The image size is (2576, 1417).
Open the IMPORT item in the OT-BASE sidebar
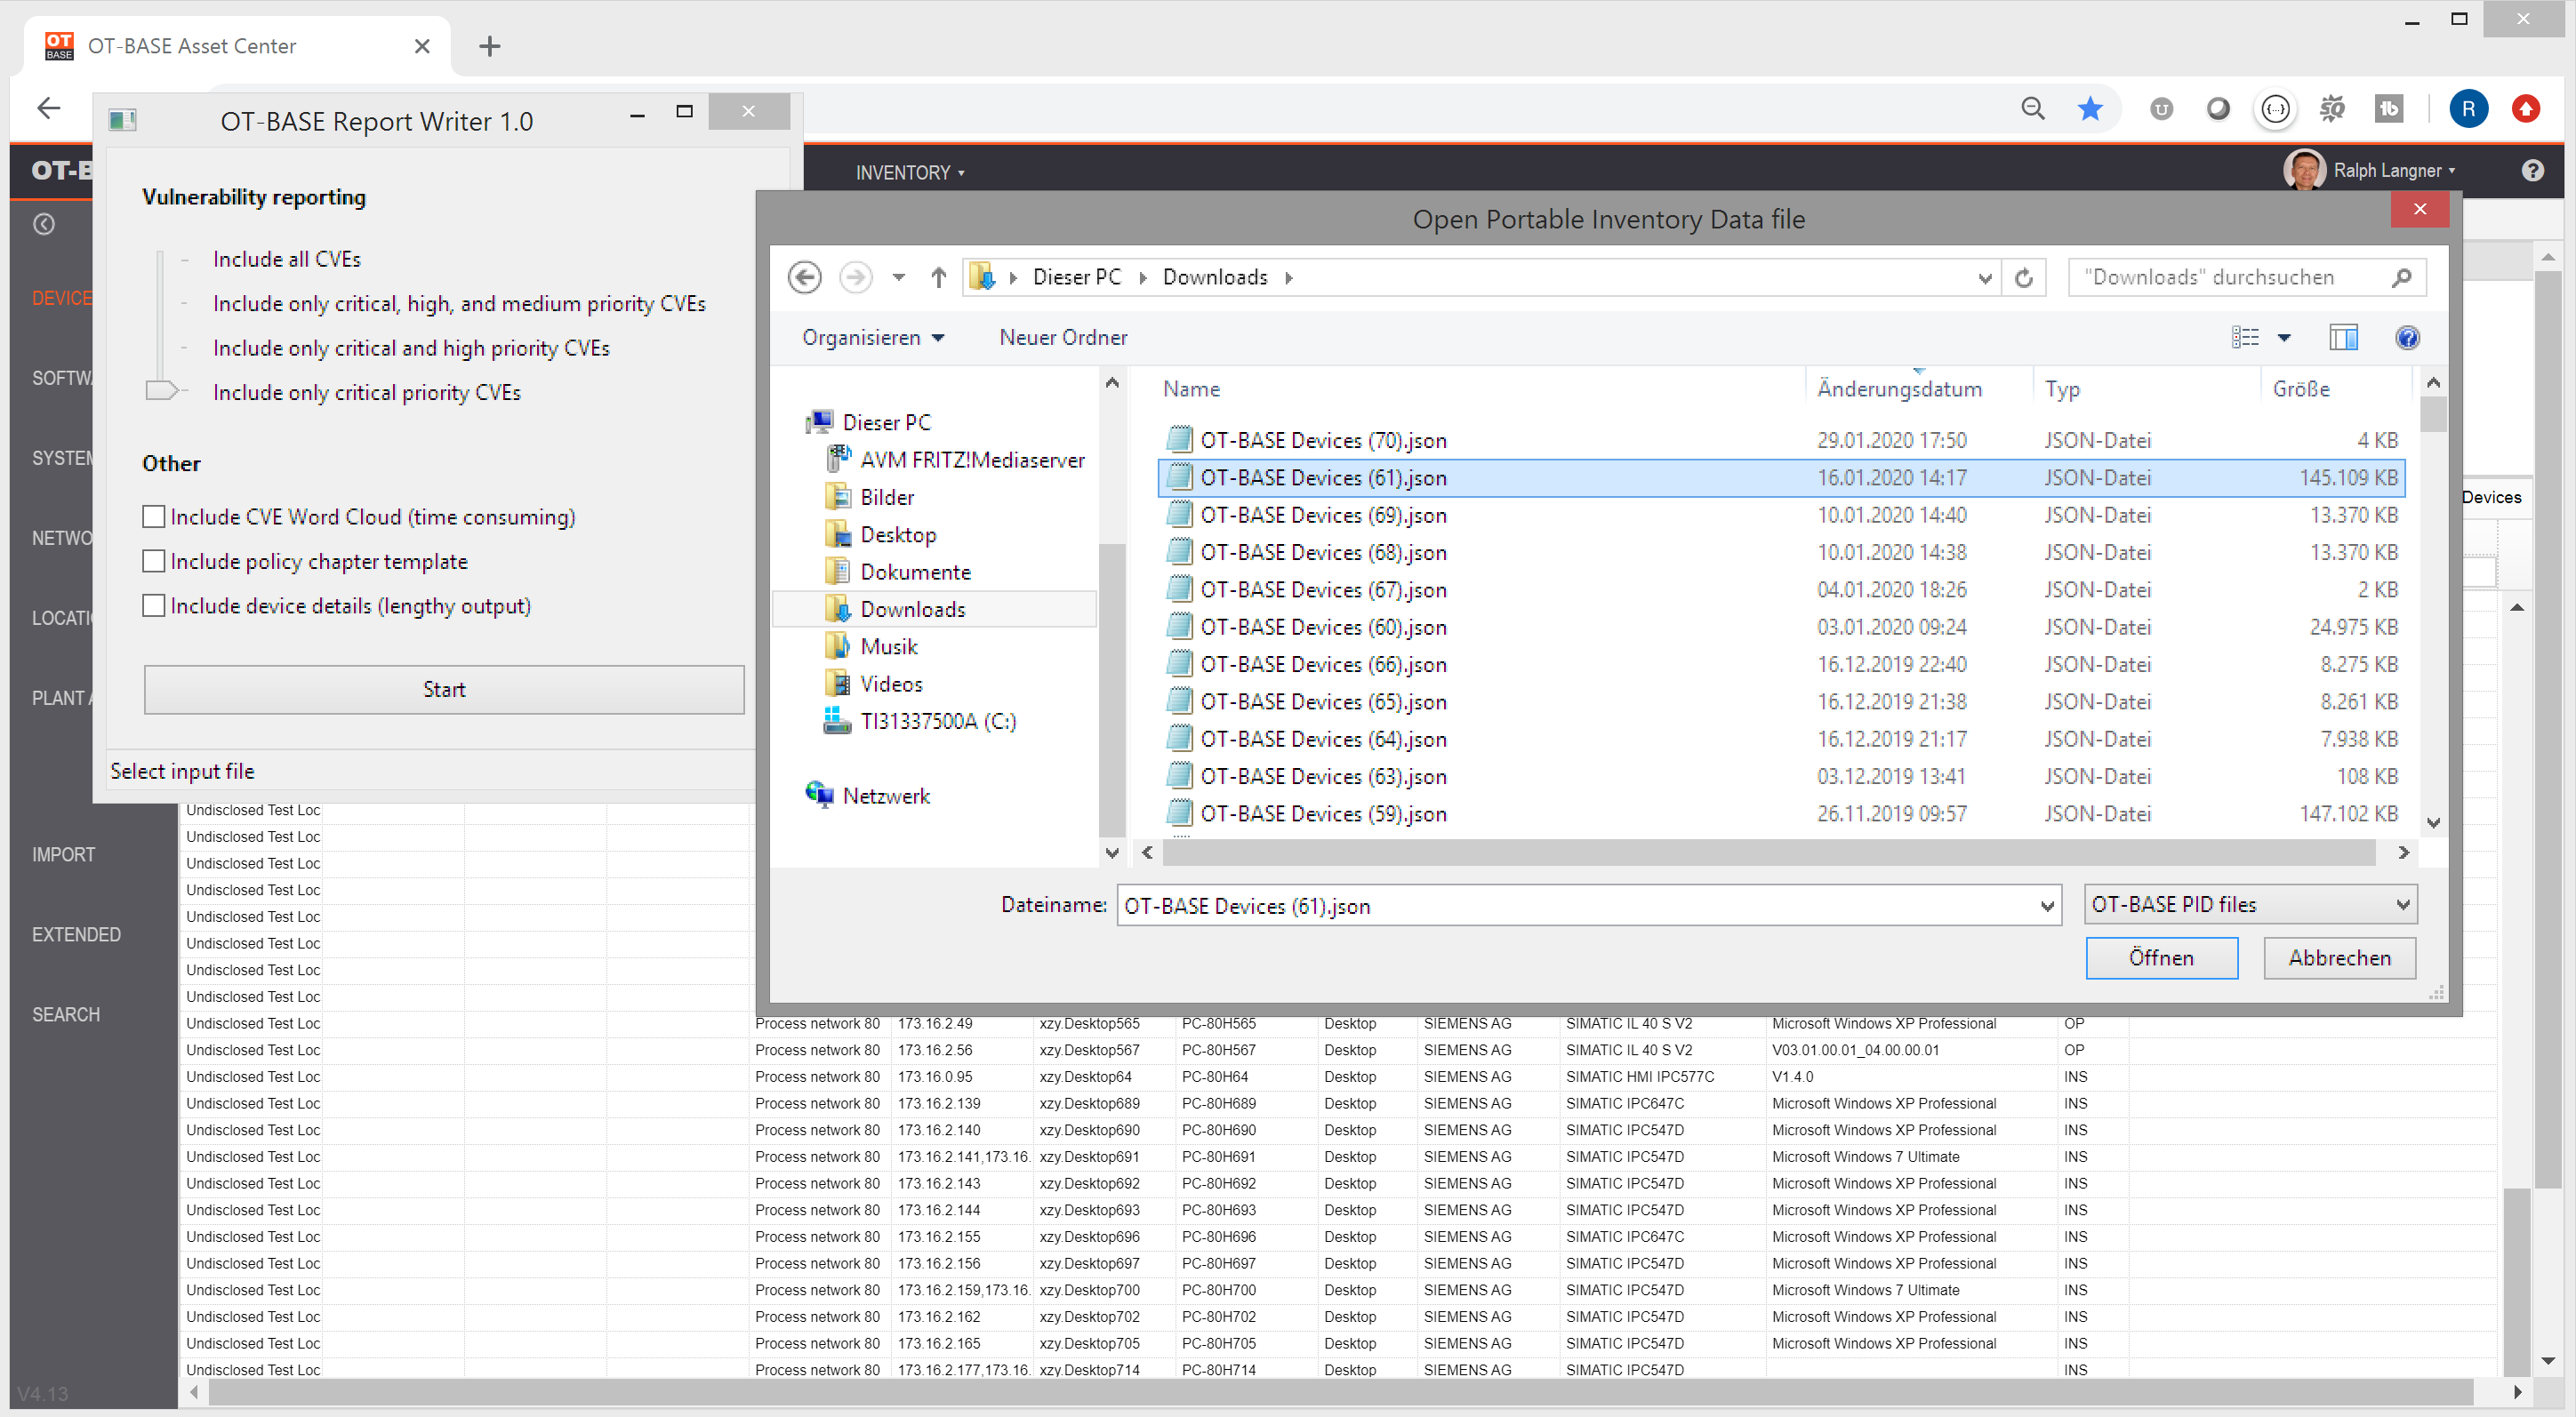(x=64, y=855)
